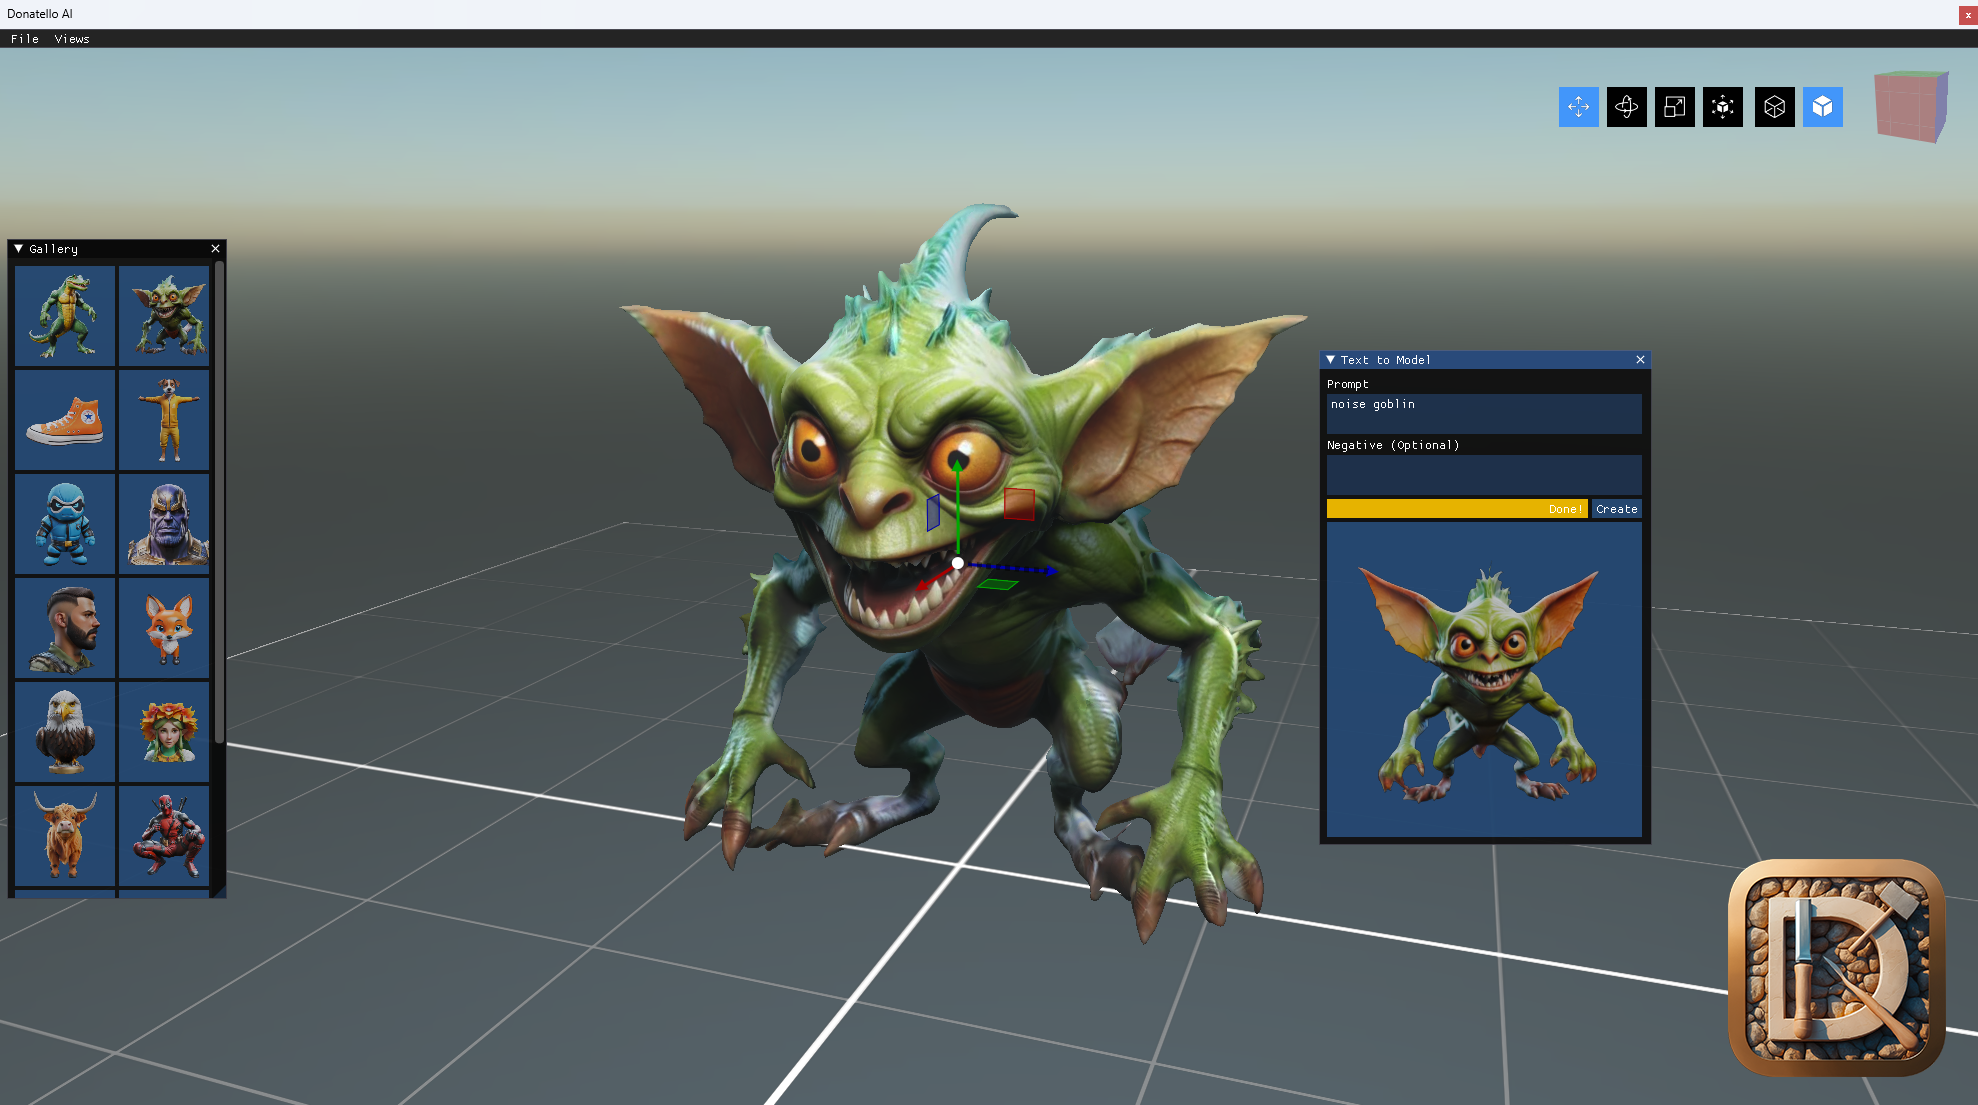
Task: Select the Deadpool crouching thumbnail in Gallery
Action: click(164, 836)
